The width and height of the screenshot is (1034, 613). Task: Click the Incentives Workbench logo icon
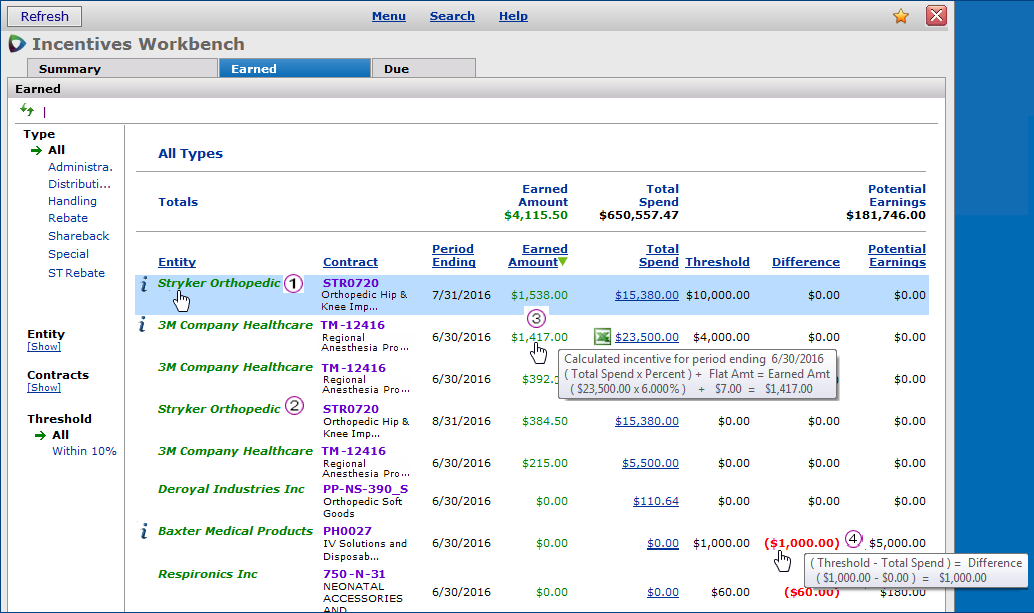point(17,44)
